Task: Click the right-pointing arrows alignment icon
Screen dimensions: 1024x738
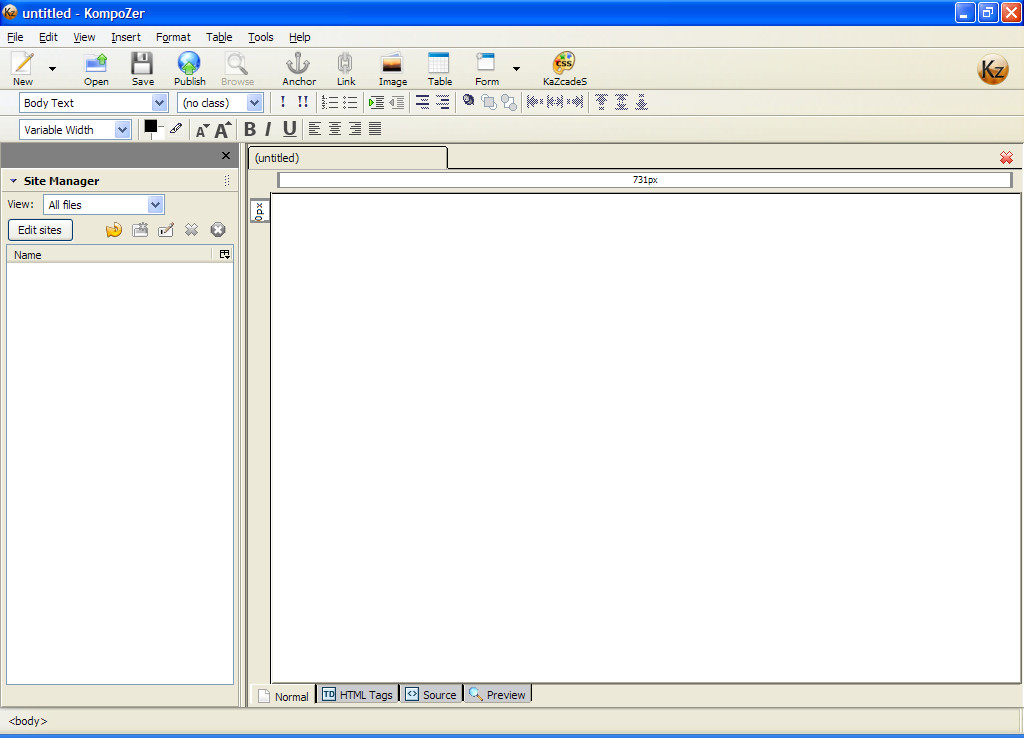Action: pos(575,101)
